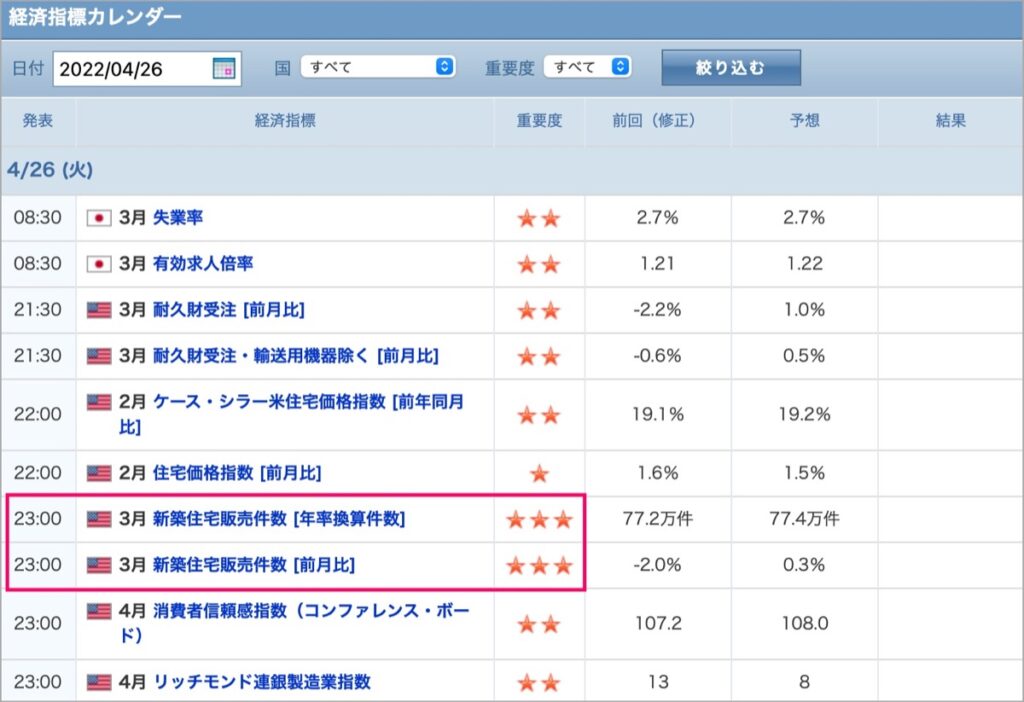Click the US flag beside 消費者信頼感指数
1024x702 pixels.
click(99, 611)
